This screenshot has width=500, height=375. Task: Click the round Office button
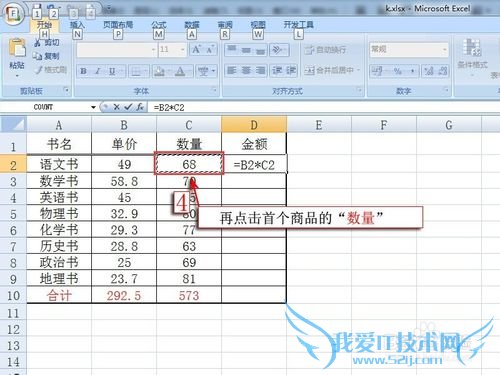pos(13,14)
